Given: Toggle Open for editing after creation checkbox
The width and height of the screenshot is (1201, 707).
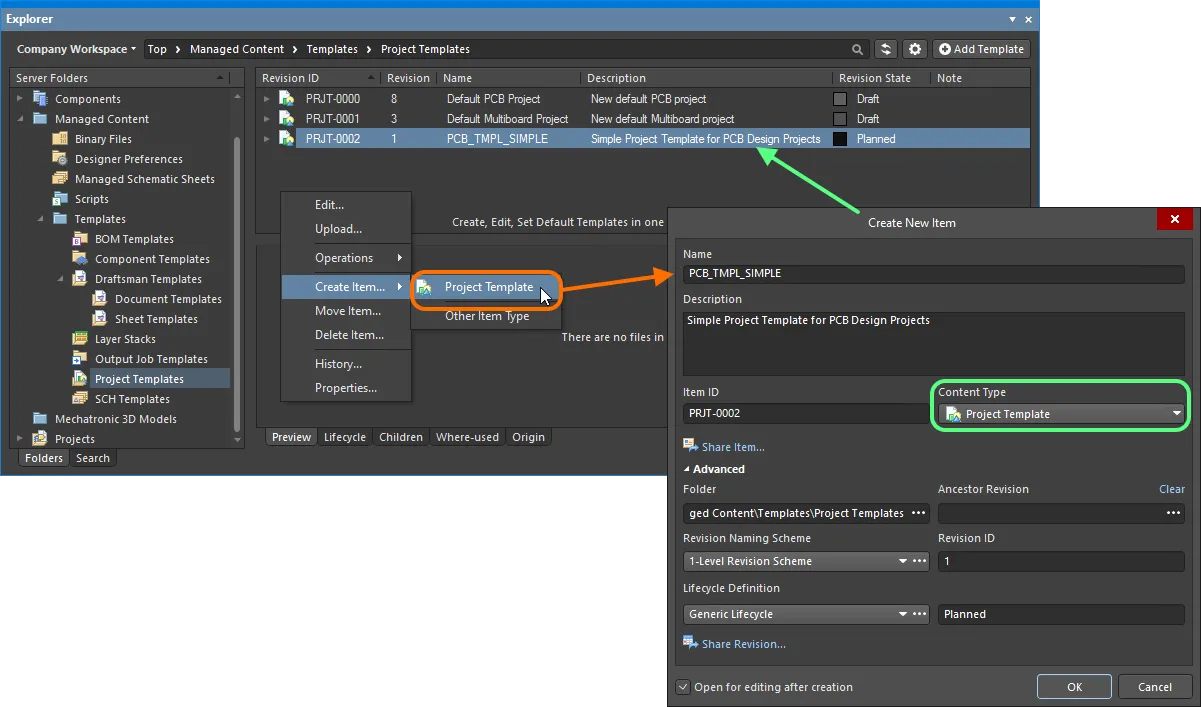Looking at the screenshot, I should [x=683, y=687].
